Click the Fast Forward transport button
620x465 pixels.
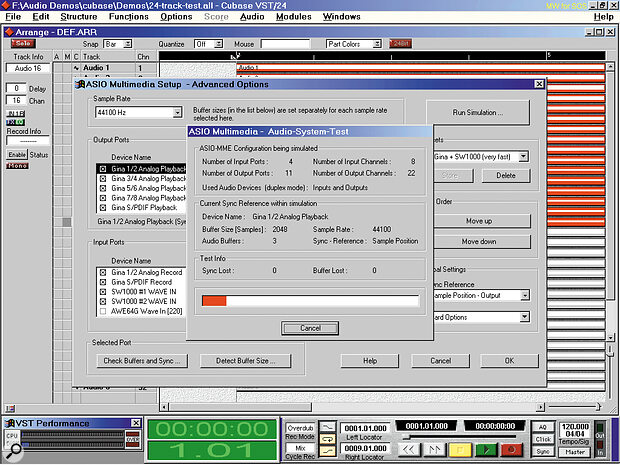[x=435, y=450]
